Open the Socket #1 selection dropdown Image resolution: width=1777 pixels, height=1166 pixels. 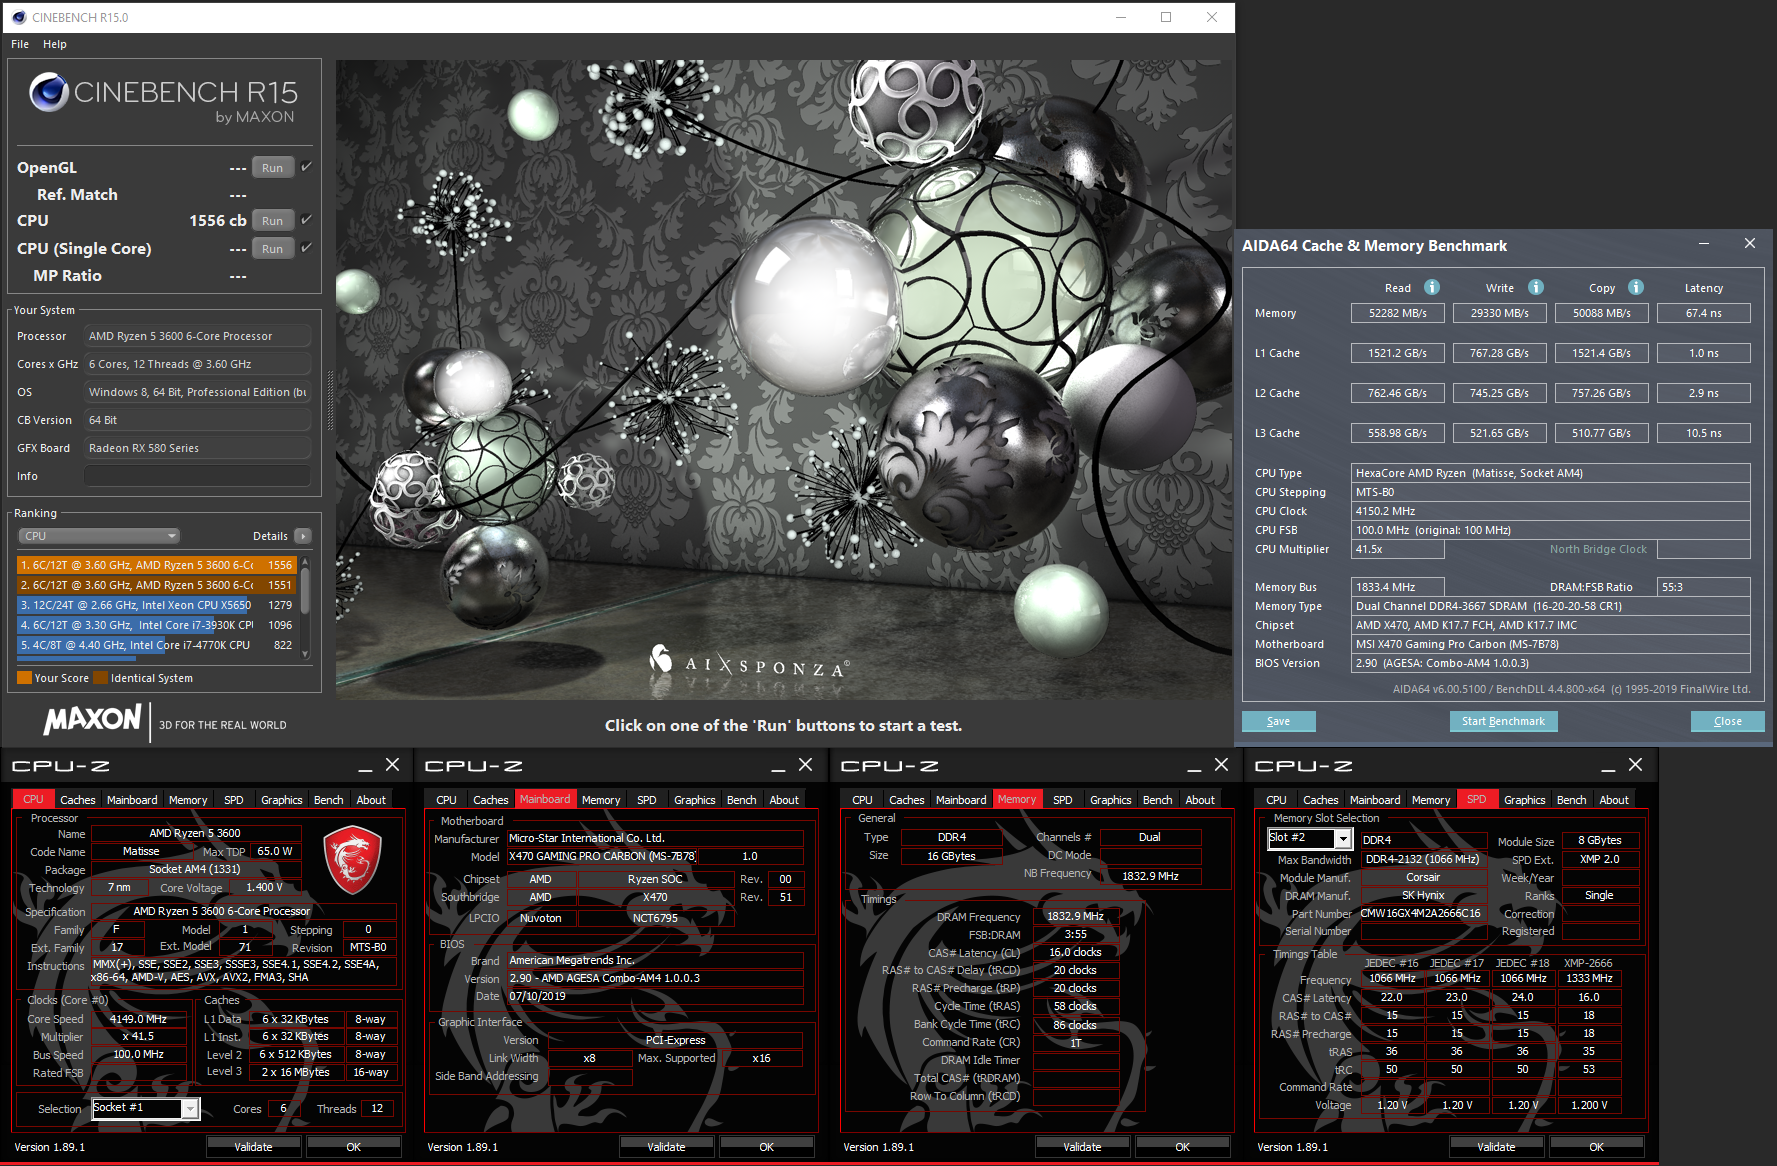click(x=189, y=1108)
